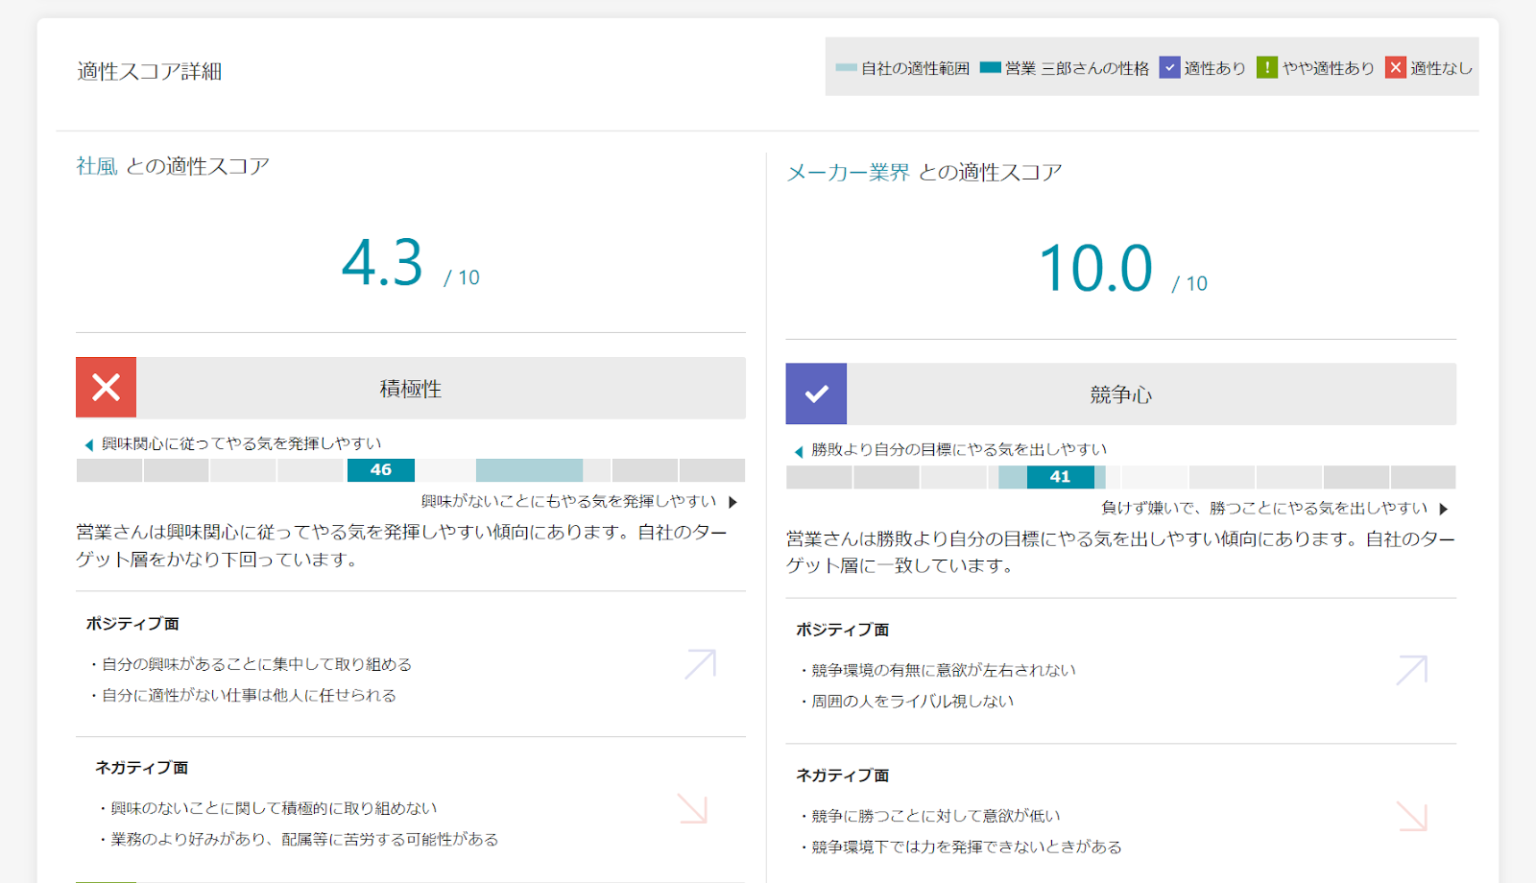Click the left triangle by 興味関心に従ってやる気を発揮しやすい
The width and height of the screenshot is (1536, 883).
(x=89, y=445)
